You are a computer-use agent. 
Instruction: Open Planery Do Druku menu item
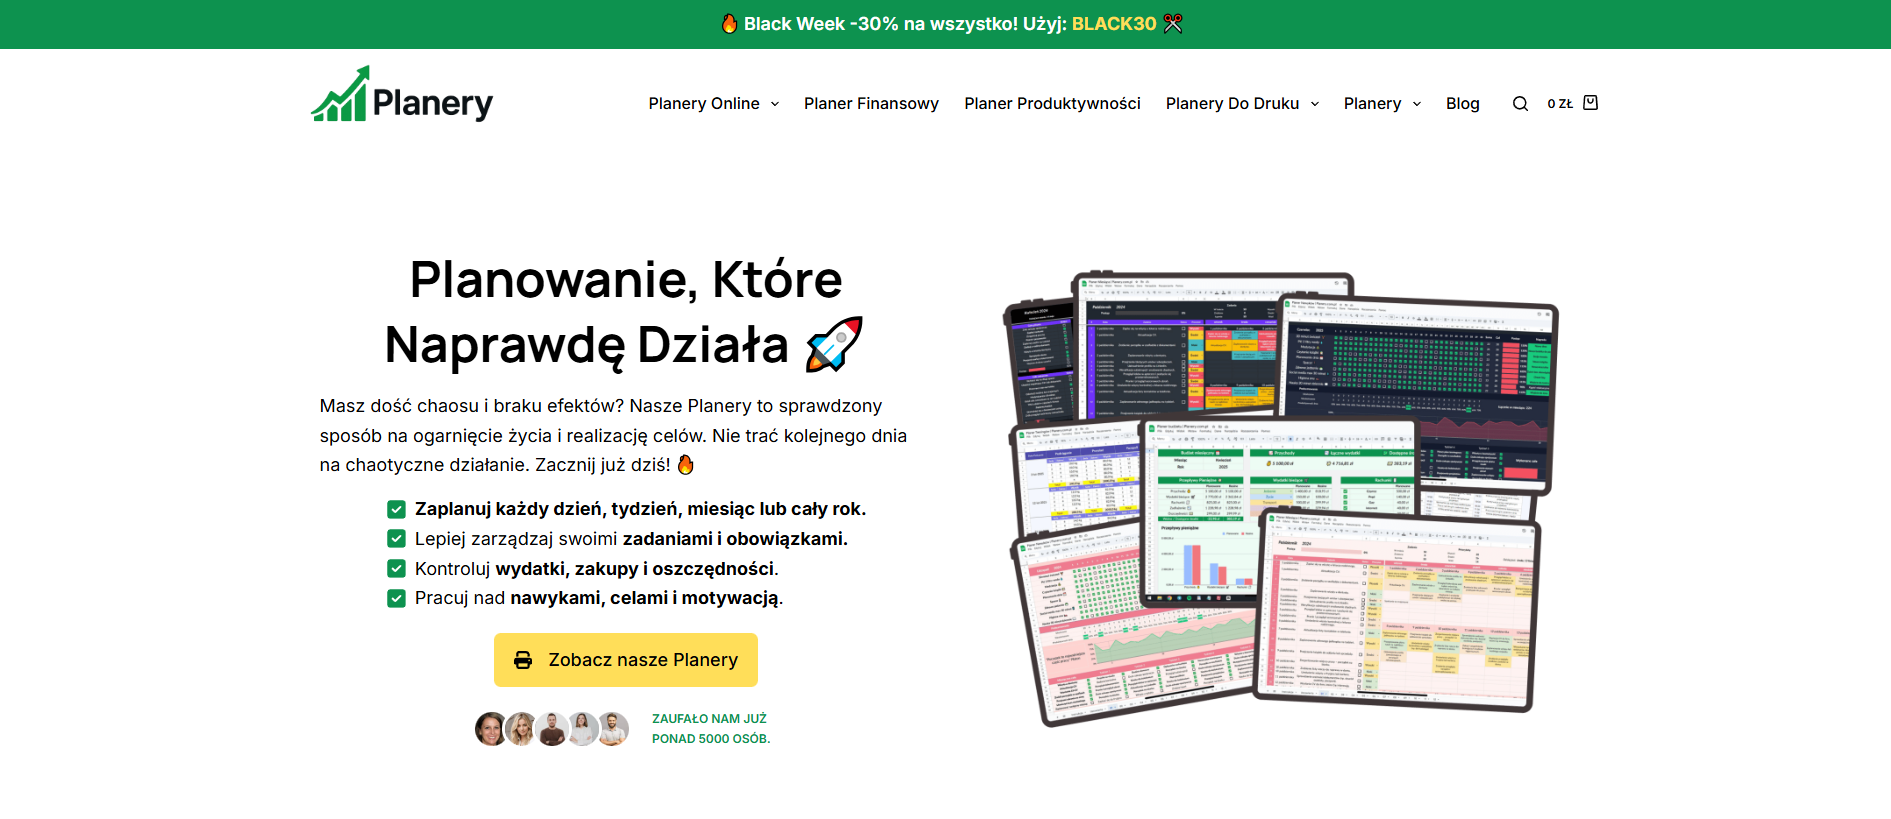[x=1232, y=104]
